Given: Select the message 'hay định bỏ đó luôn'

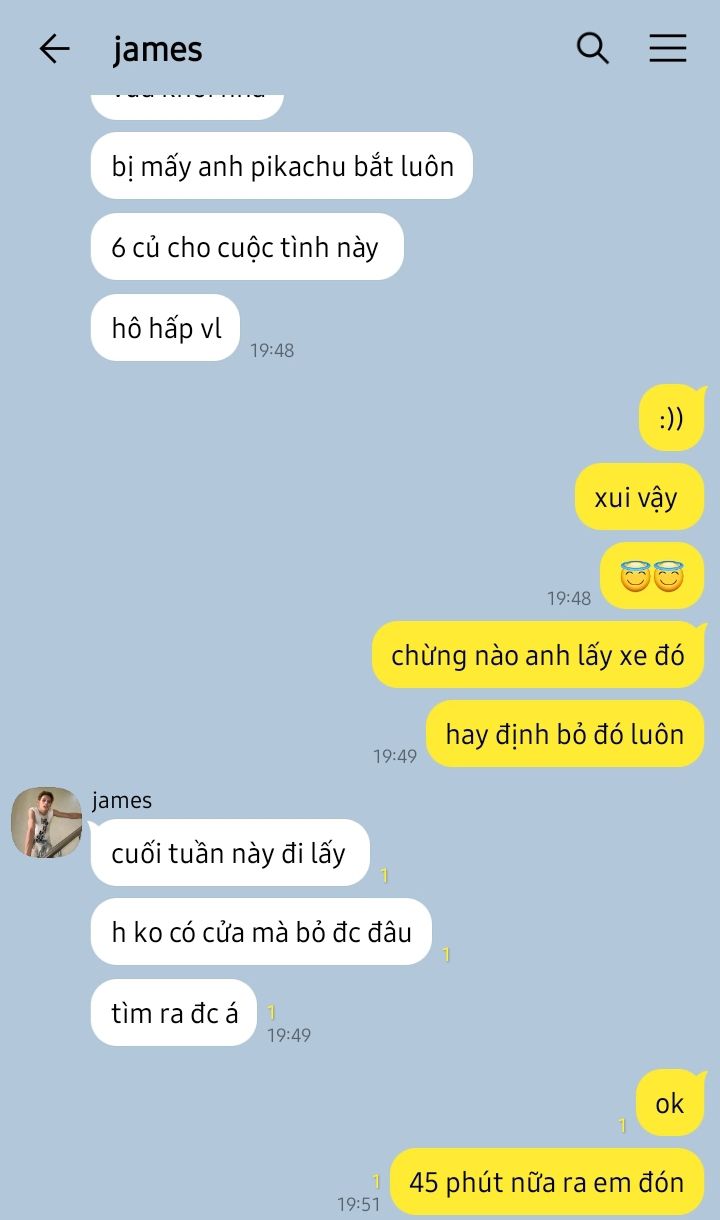Looking at the screenshot, I should click(x=565, y=734).
